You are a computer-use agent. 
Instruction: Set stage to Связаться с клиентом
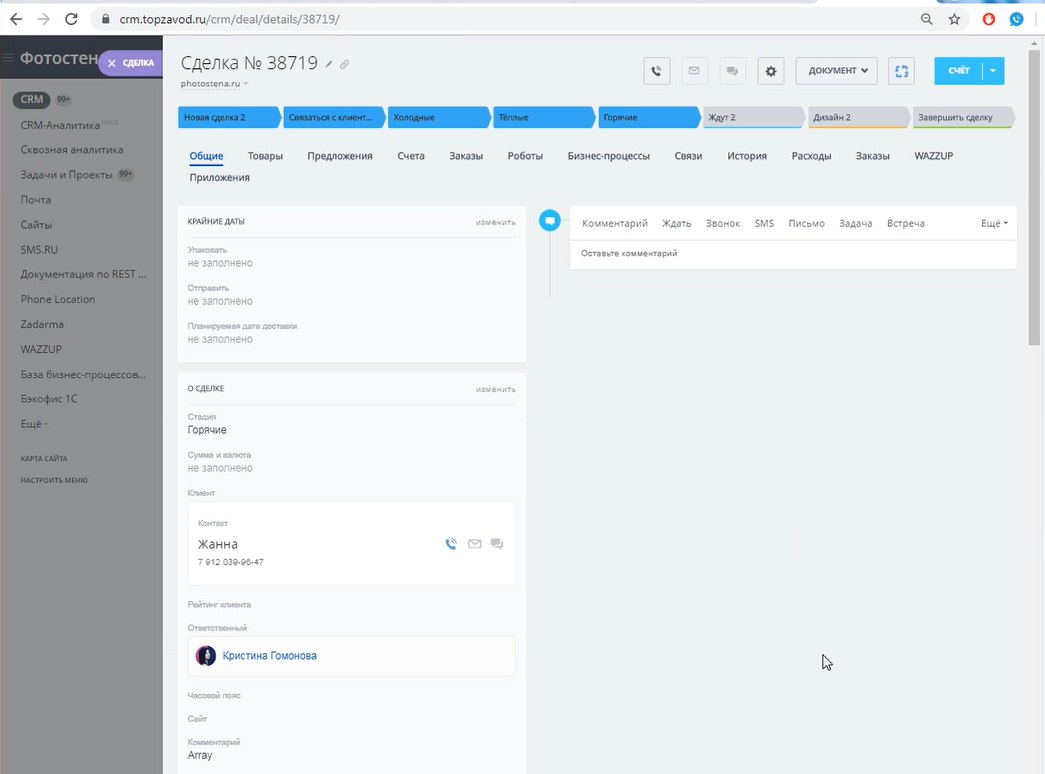click(x=334, y=117)
